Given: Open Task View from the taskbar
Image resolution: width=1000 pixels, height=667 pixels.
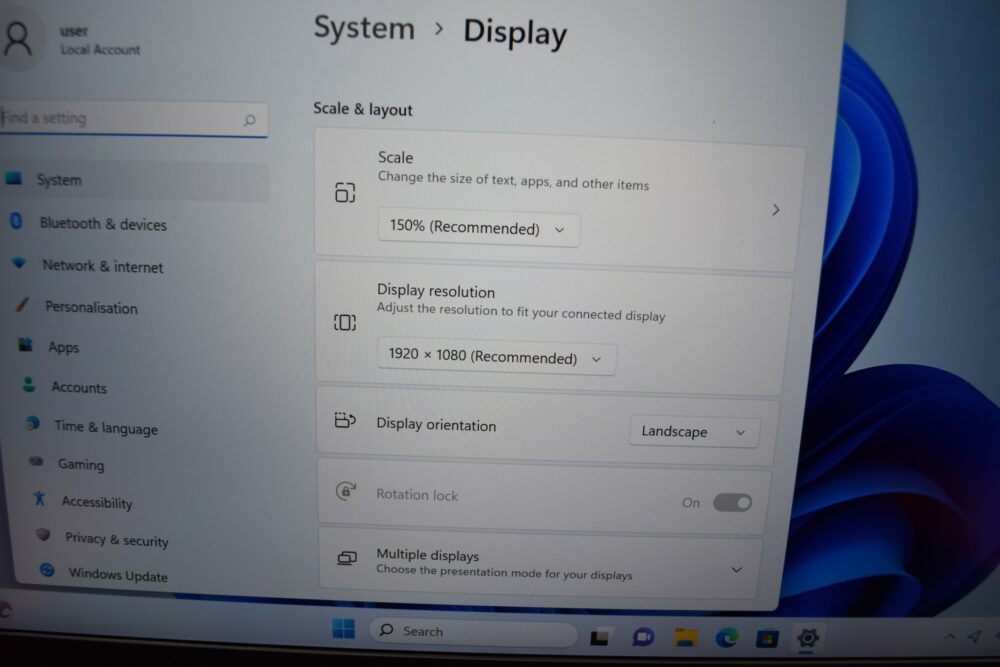Looking at the screenshot, I should coord(599,637).
